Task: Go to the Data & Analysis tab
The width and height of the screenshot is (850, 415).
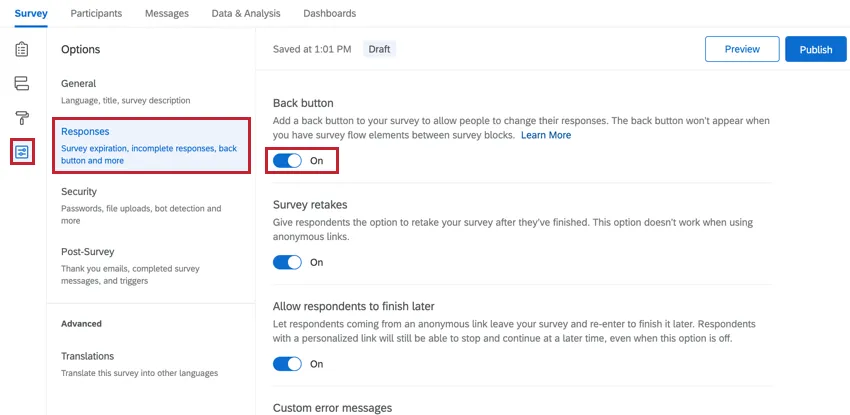Action: [246, 13]
